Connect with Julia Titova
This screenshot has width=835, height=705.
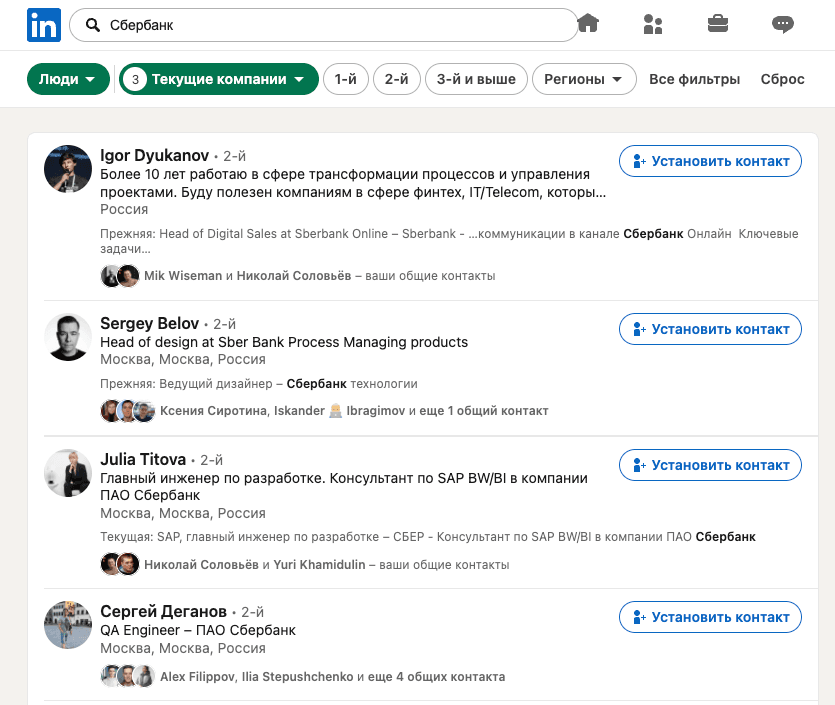click(710, 465)
